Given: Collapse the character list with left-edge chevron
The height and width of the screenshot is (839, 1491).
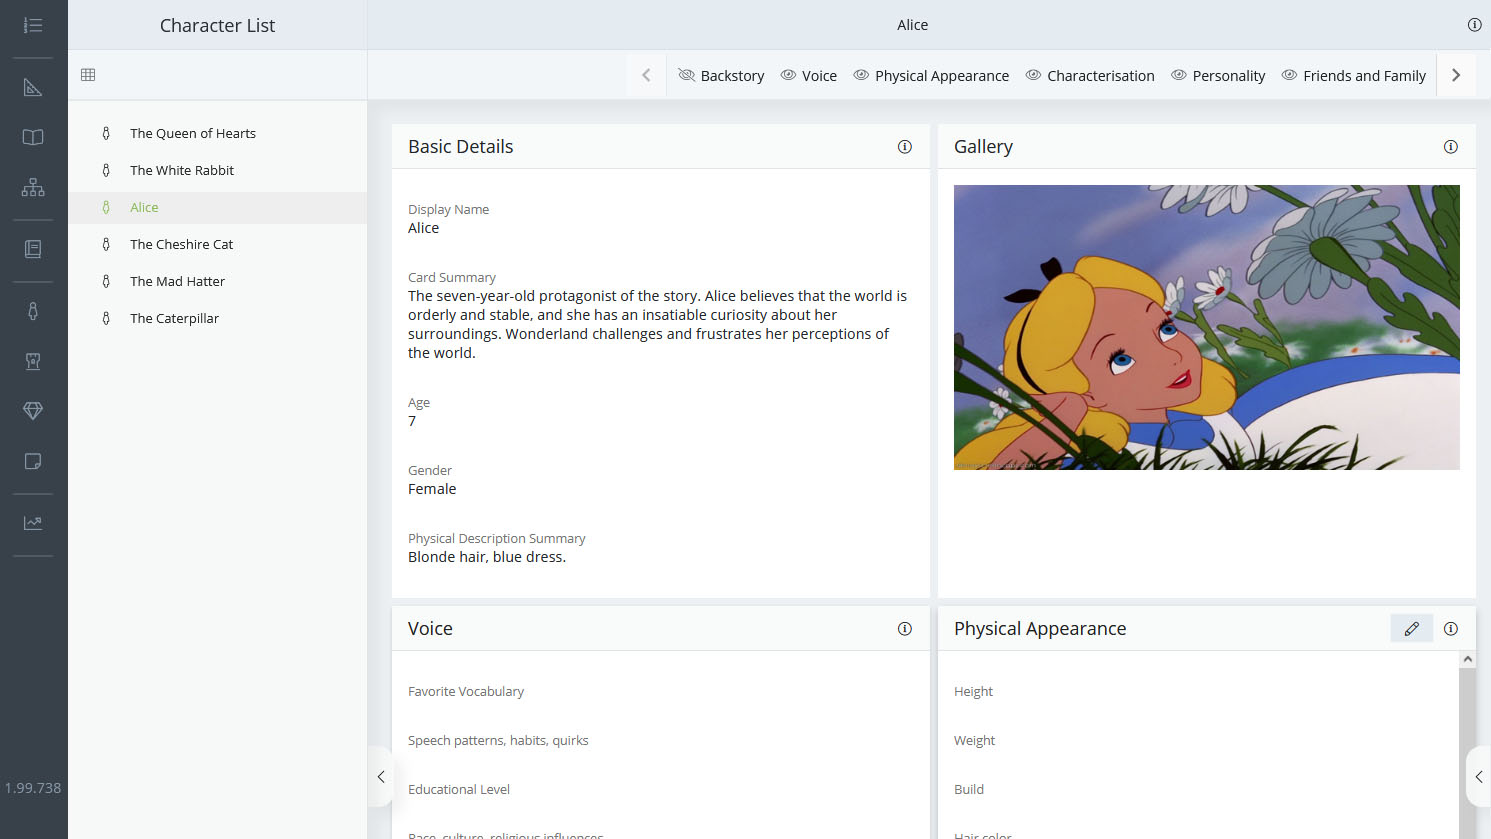Looking at the screenshot, I should coord(380,776).
